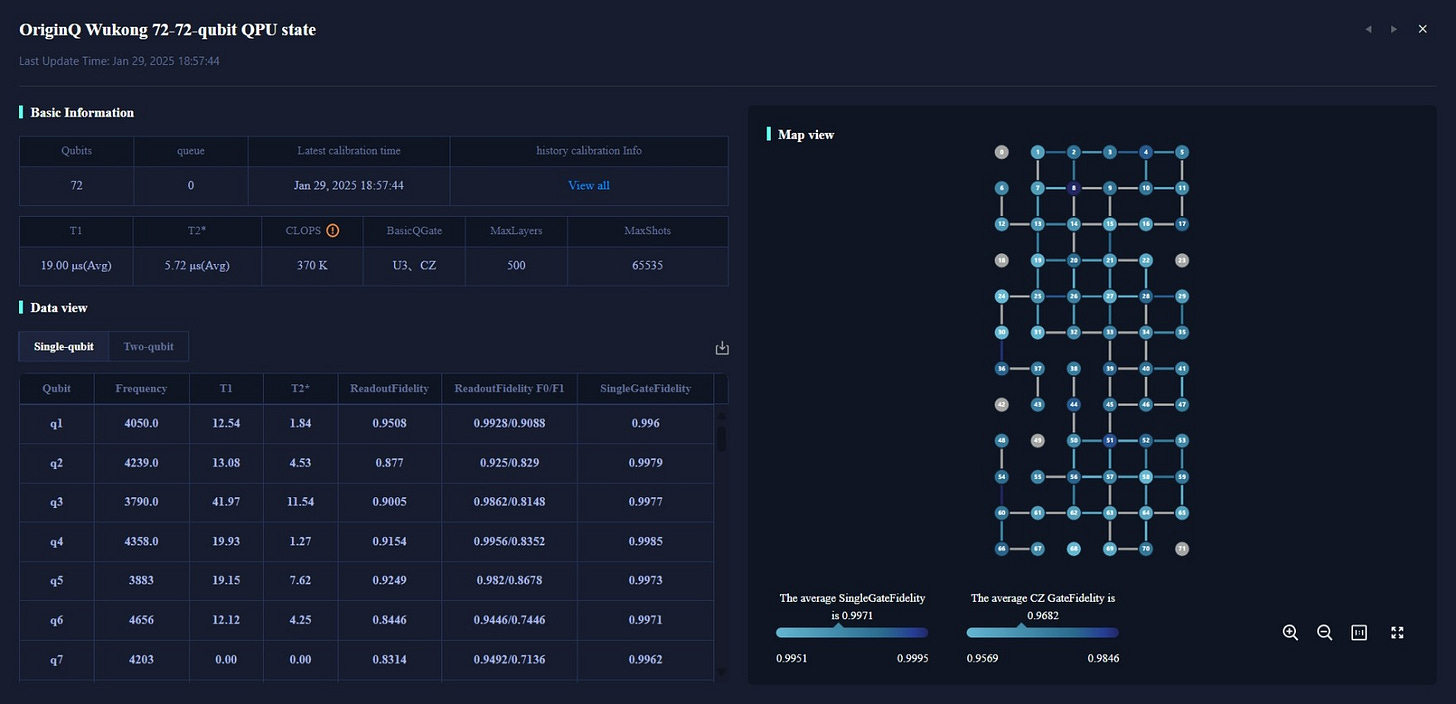Image resolution: width=1456 pixels, height=704 pixels.
Task: Click readout fidelity value 0.877
Action: tap(389, 463)
